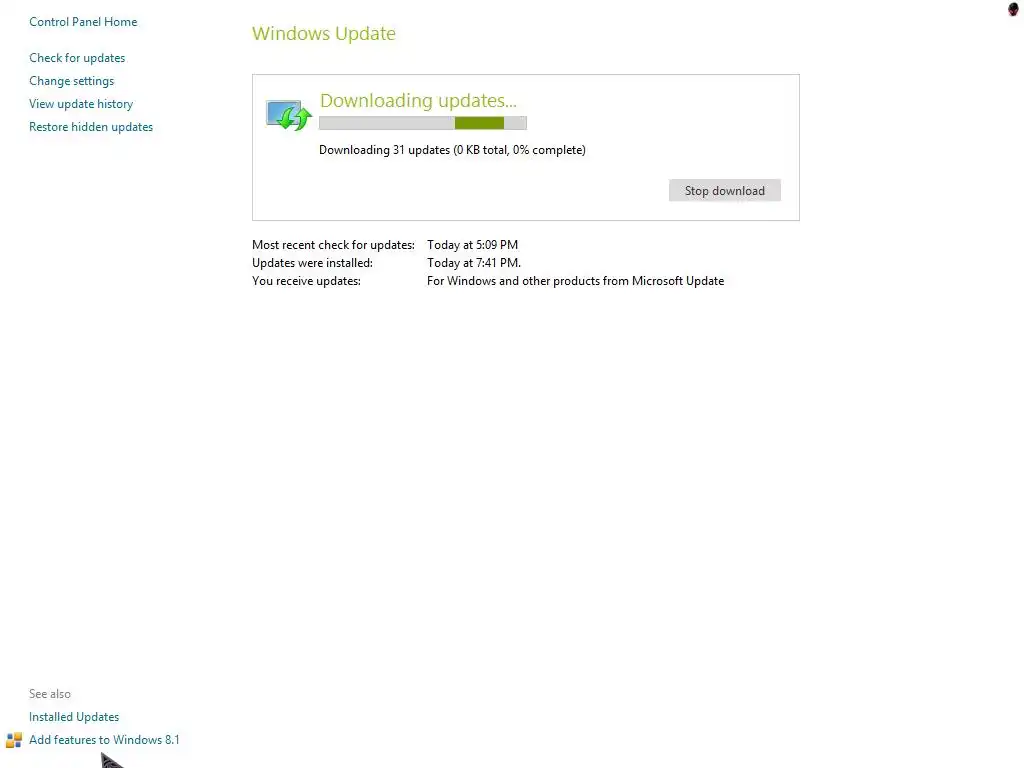The image size is (1024, 768).
Task: Open Control Panel Home link
Action: tap(83, 22)
